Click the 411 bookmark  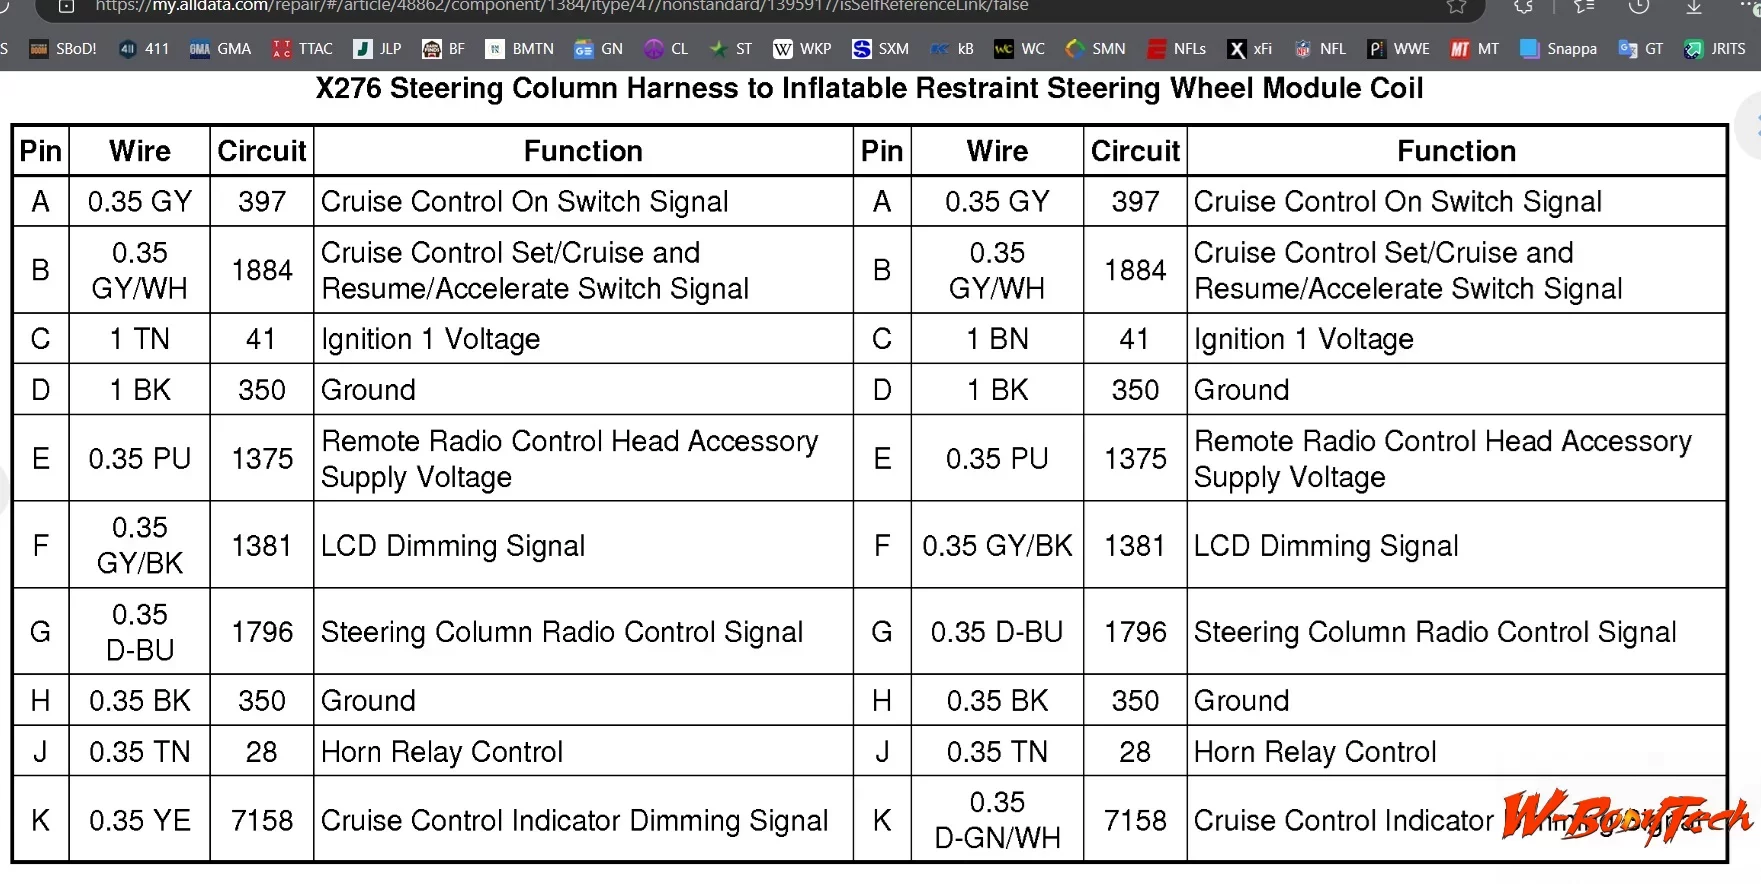coord(144,49)
